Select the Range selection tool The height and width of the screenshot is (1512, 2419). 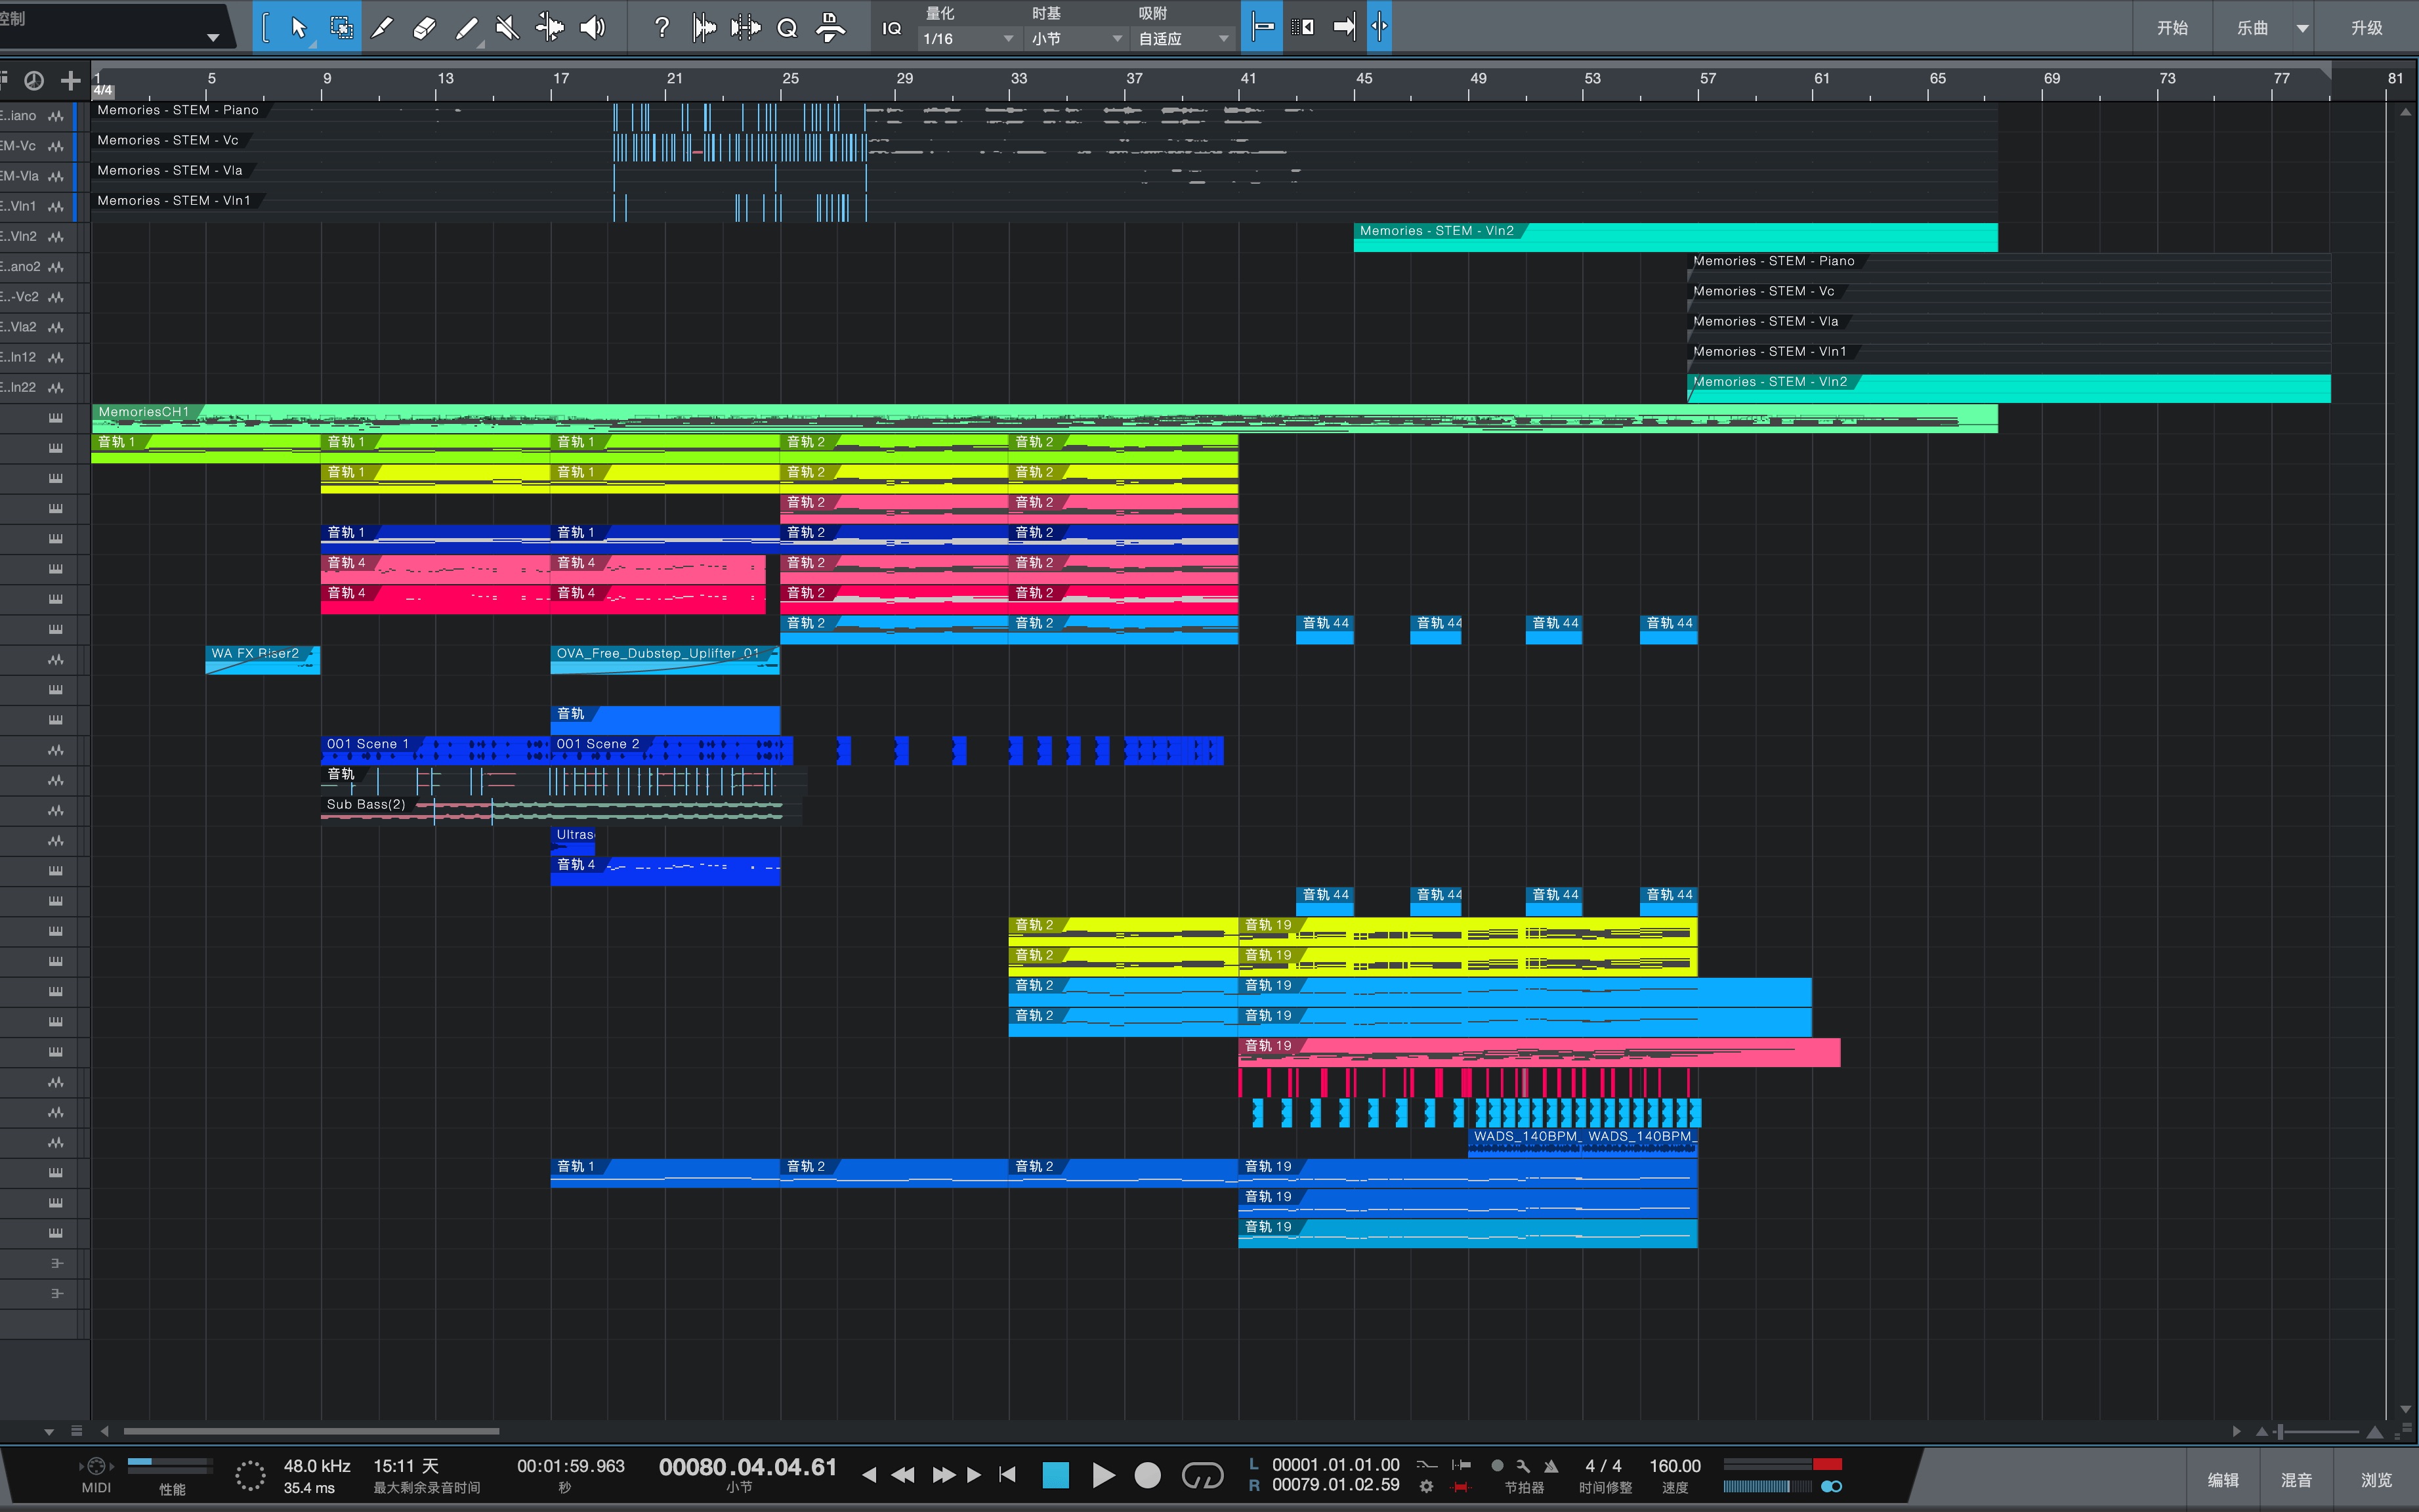coord(341,27)
